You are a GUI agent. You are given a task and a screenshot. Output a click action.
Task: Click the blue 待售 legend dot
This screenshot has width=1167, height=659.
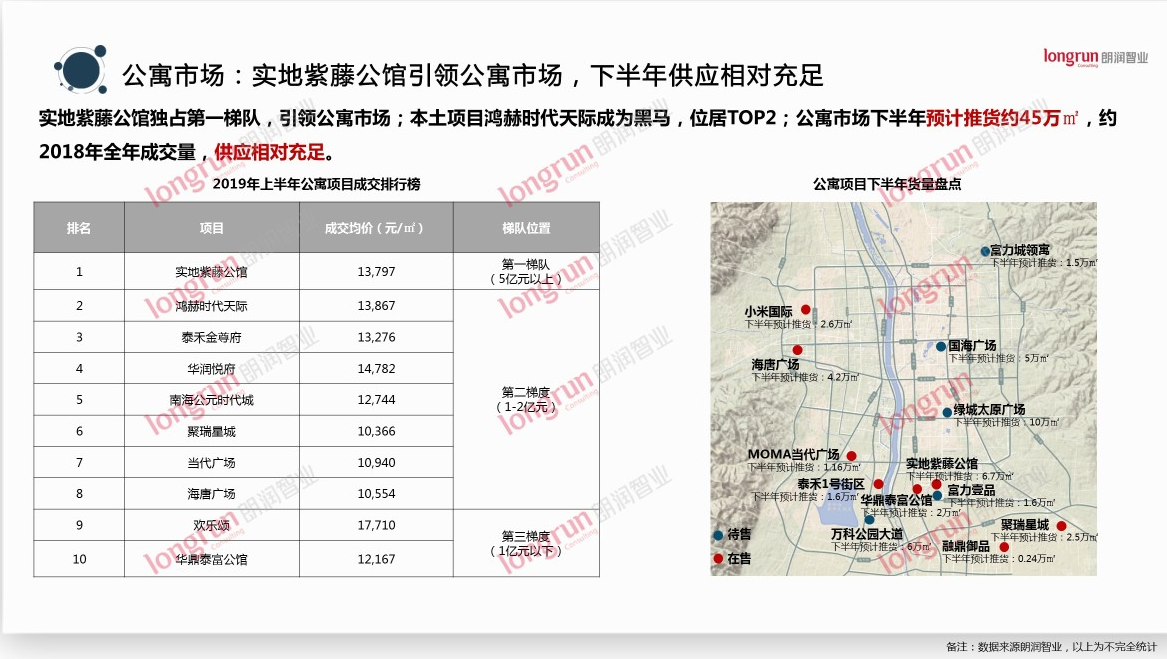point(718,535)
